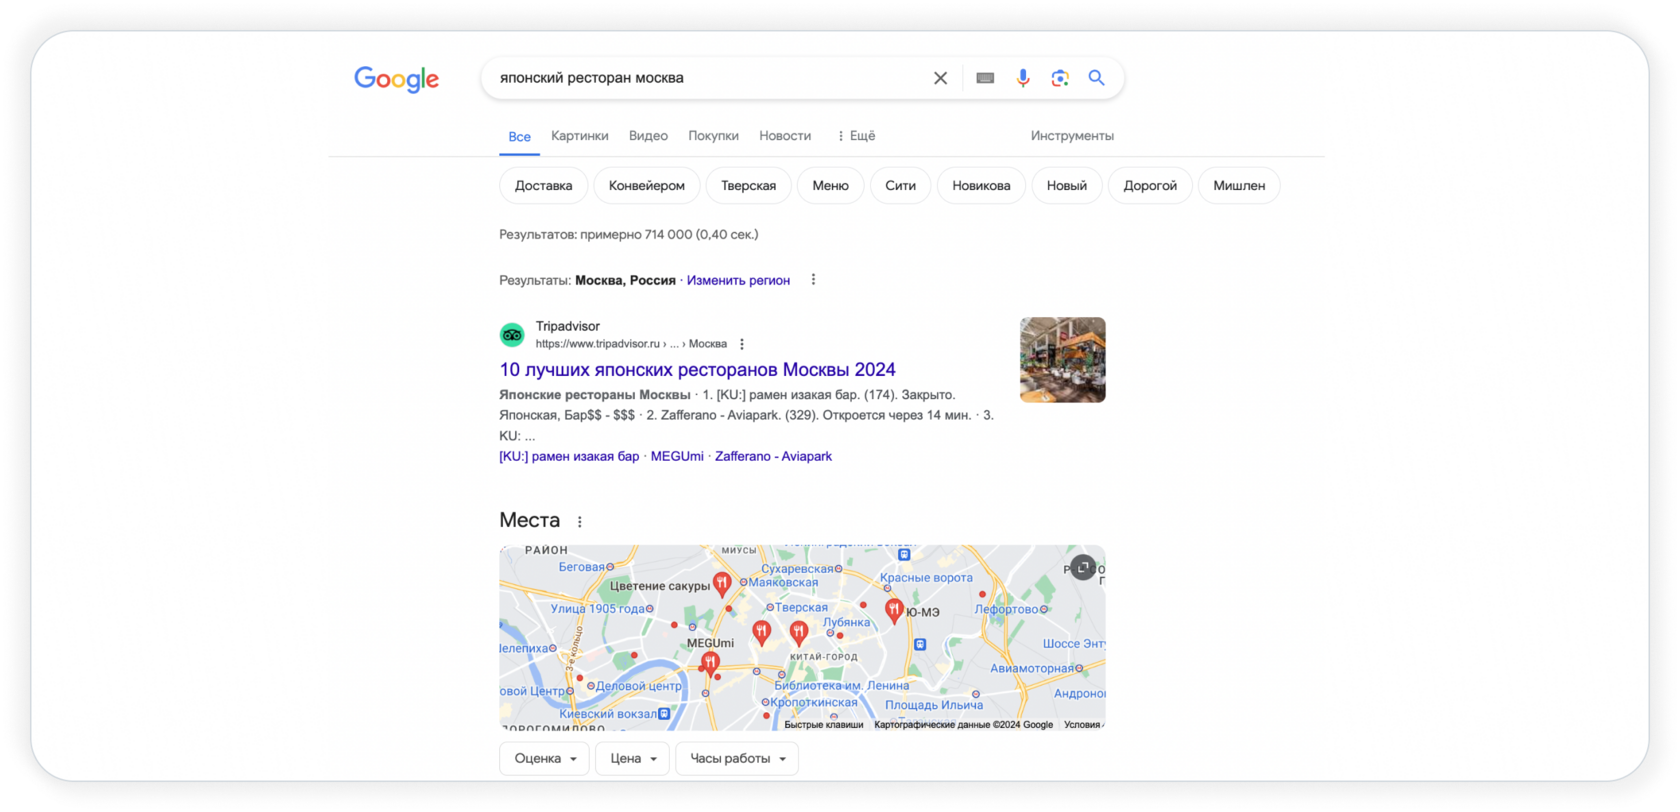The image size is (1680, 812).
Task: Open three-dot menu beside Места heading
Action: [x=580, y=522]
